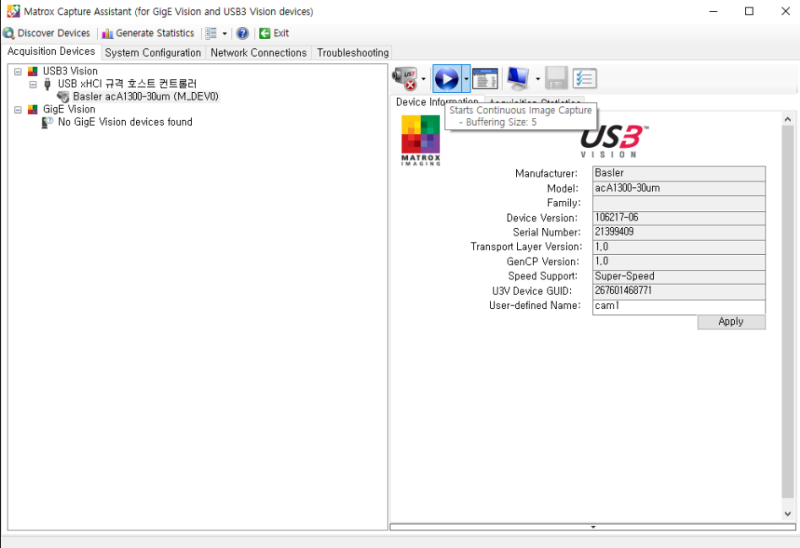
Task: Select the Device Information tab
Action: (420, 102)
